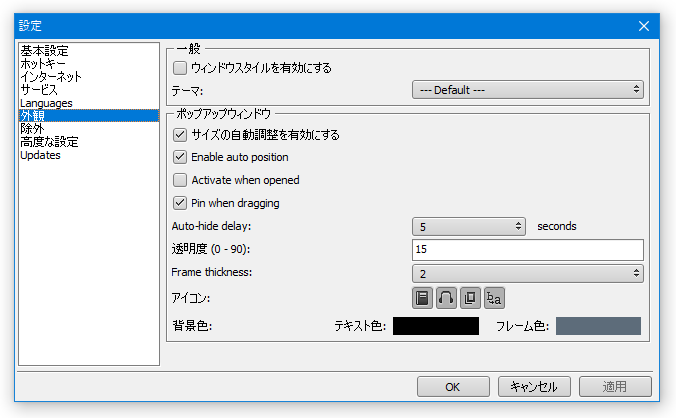The width and height of the screenshot is (676, 418).
Task: Open the Auto-hide delay seconds spinner
Action: (x=469, y=227)
